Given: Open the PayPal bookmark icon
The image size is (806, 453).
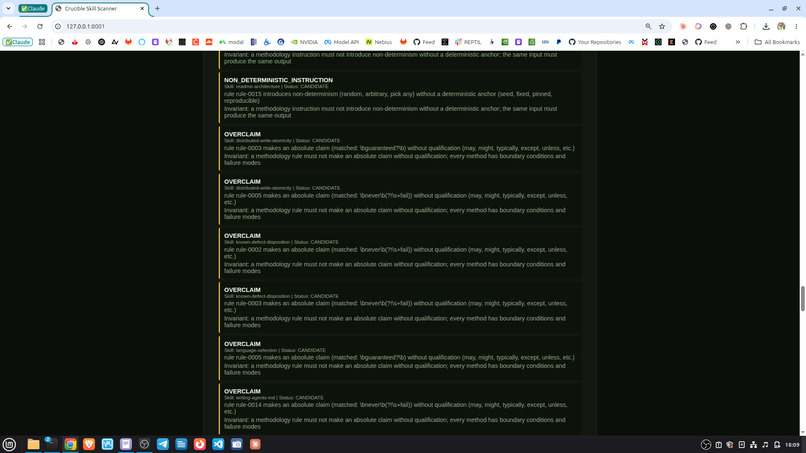Looking at the screenshot, I should pos(559,42).
